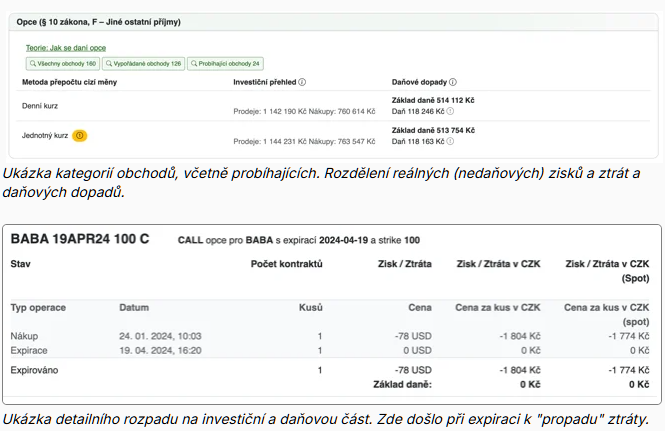Click the 'Typ operace' column header

(x=38, y=308)
